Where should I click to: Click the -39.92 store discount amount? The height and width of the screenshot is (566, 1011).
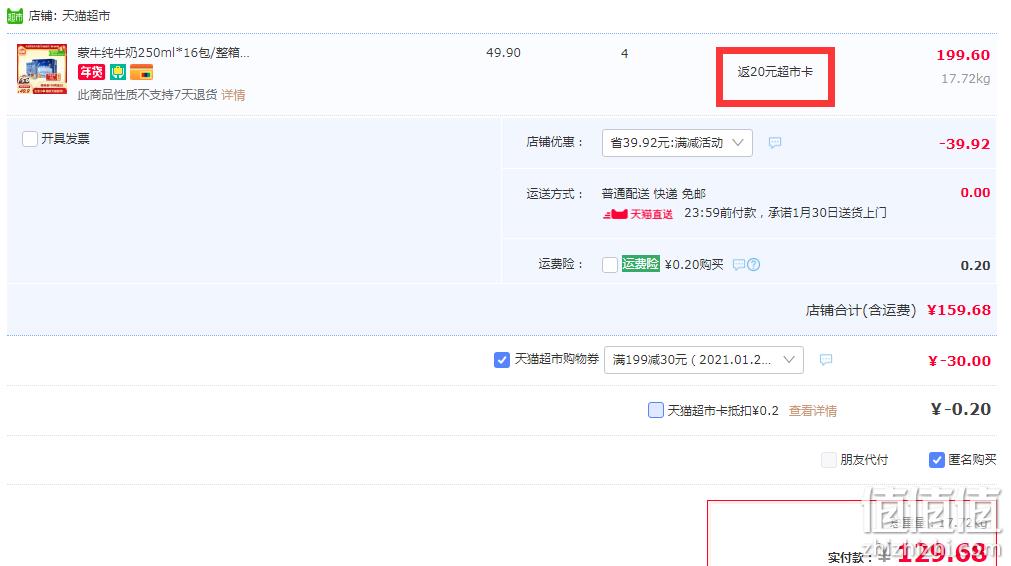pyautogui.click(x=964, y=144)
